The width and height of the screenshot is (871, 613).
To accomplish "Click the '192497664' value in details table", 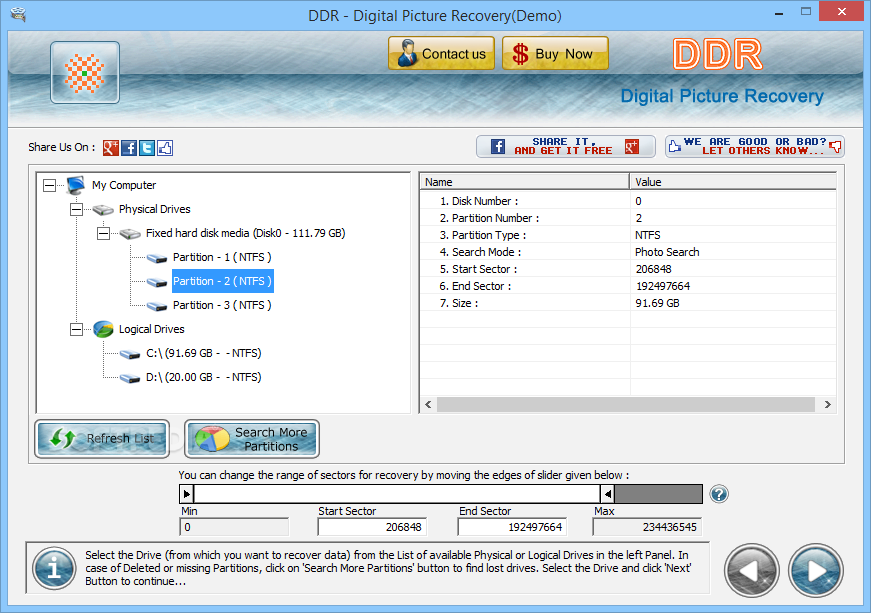I will click(x=663, y=286).
